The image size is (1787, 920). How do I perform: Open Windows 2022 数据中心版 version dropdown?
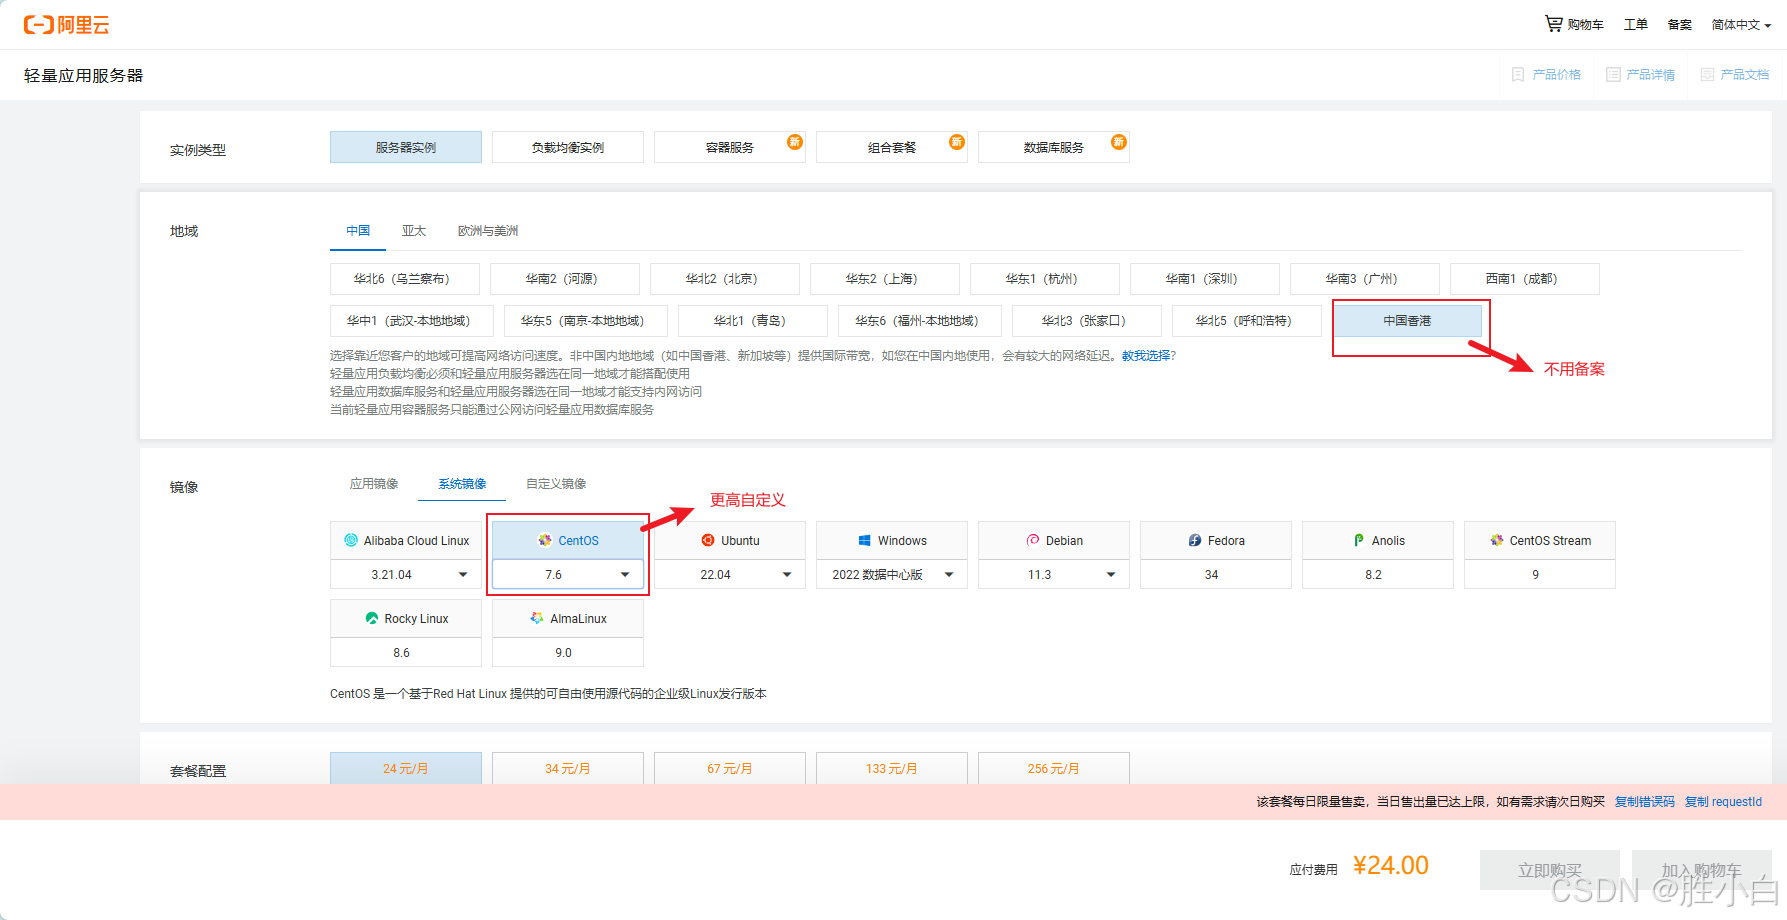tap(892, 574)
